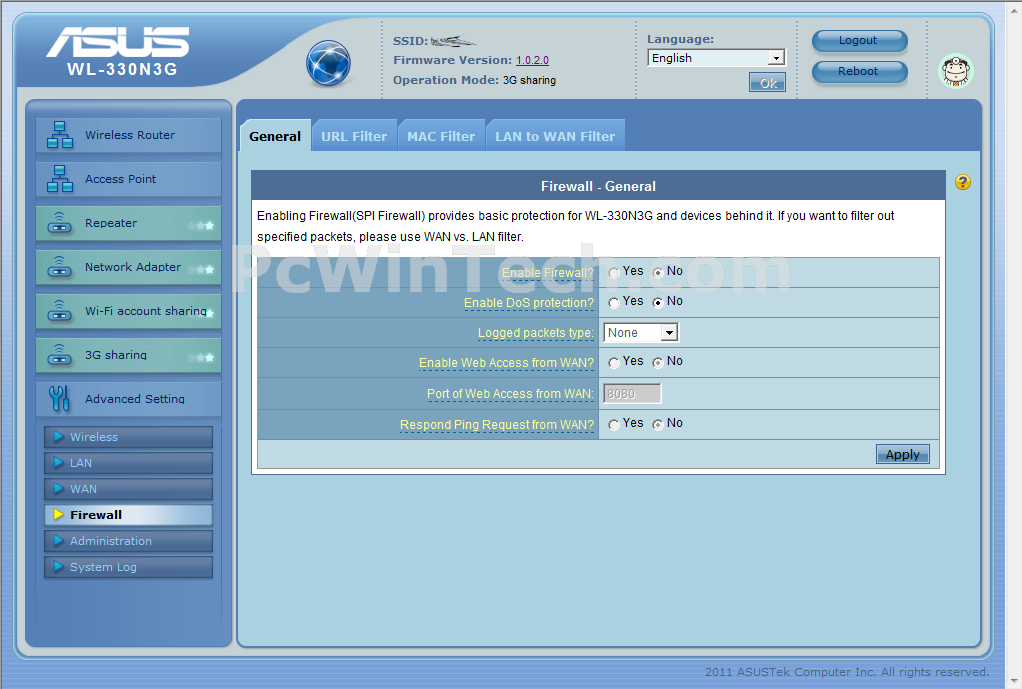The width and height of the screenshot is (1022, 689).
Task: Select Access Point mode
Action: 128,179
